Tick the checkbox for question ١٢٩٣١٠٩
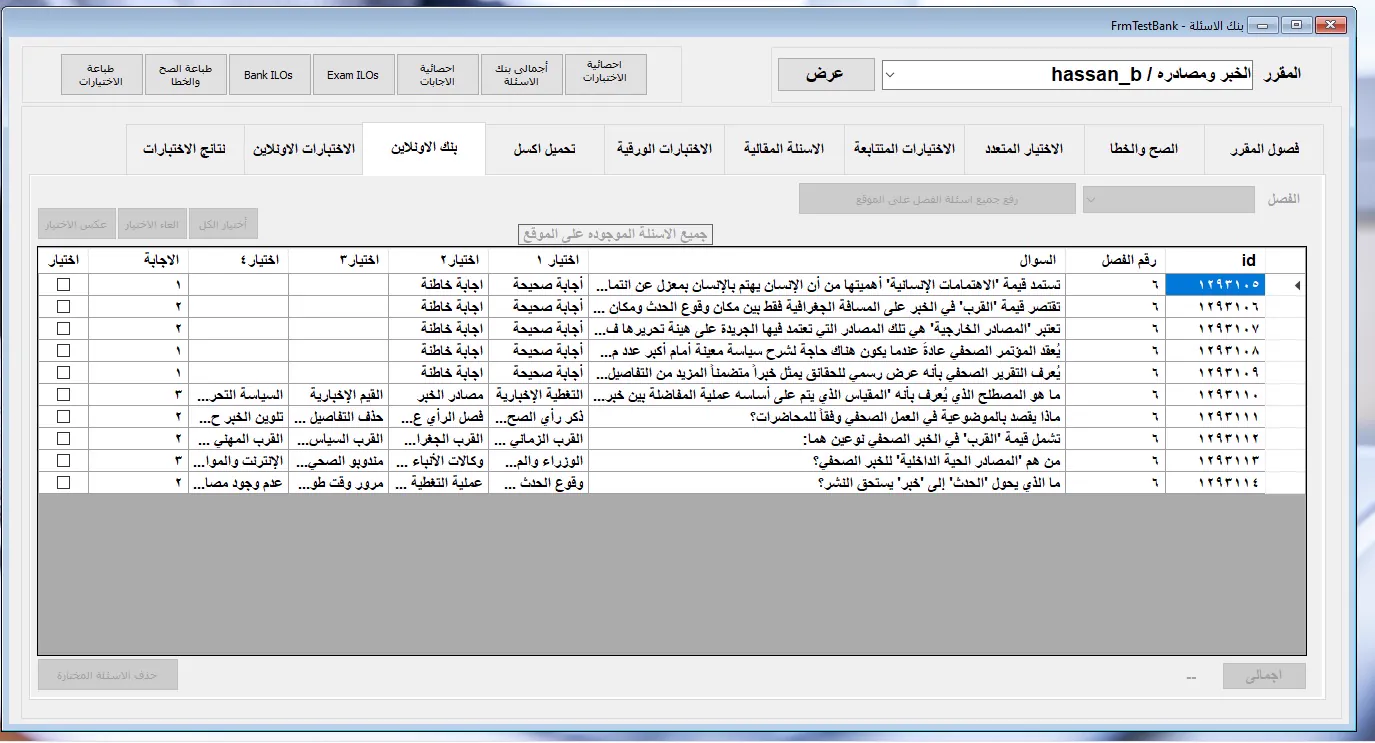Image resolution: width=1375 pixels, height=743 pixels. pos(64,372)
